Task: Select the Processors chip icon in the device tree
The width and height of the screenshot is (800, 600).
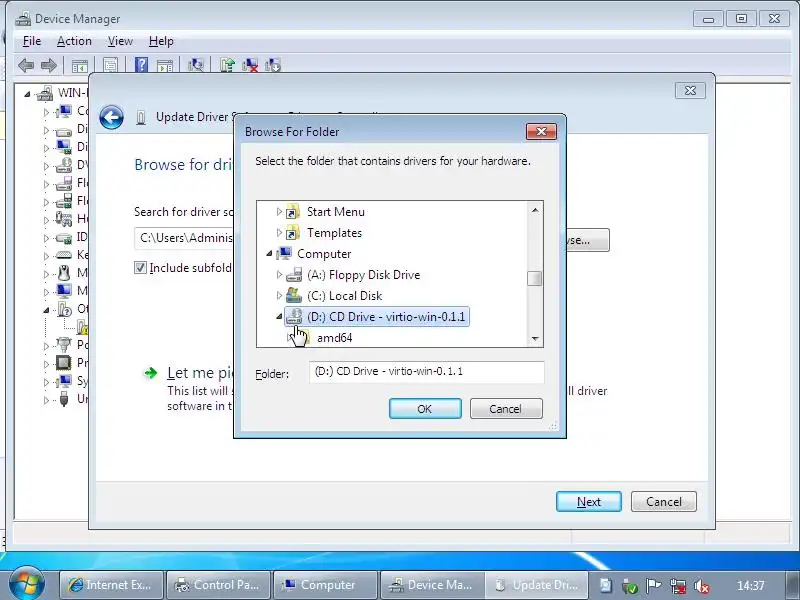Action: pos(64,363)
